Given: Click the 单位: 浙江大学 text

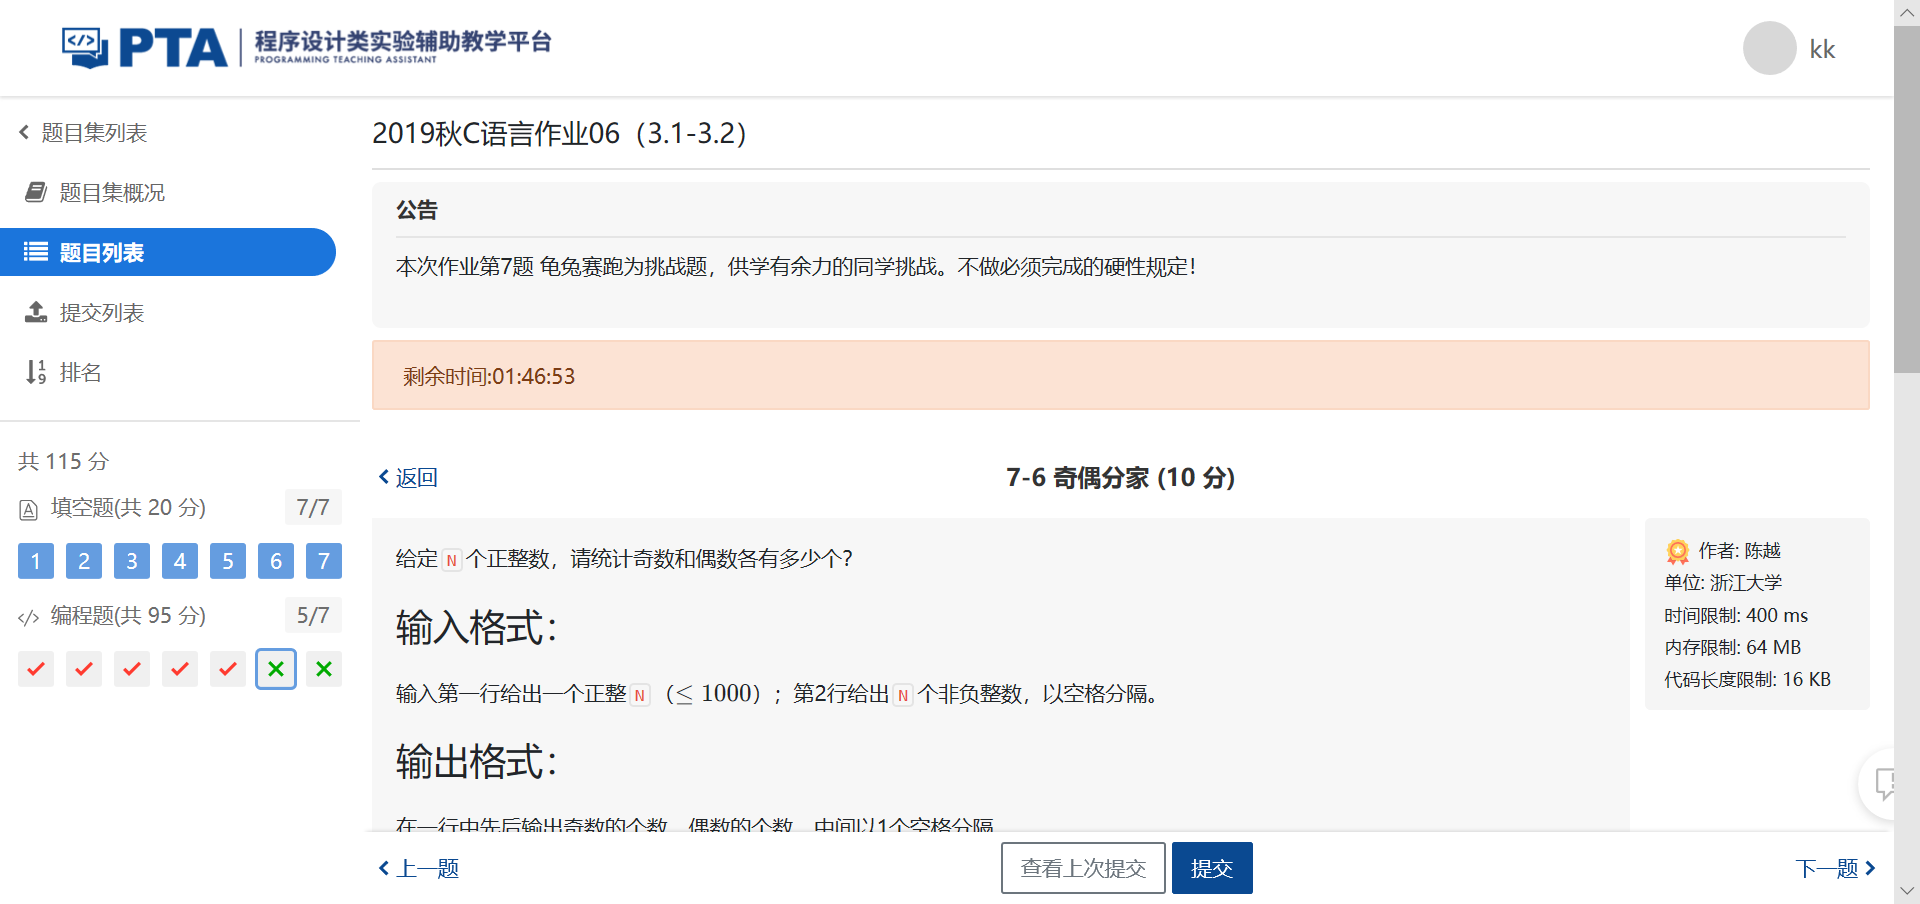Looking at the screenshot, I should [x=1723, y=583].
